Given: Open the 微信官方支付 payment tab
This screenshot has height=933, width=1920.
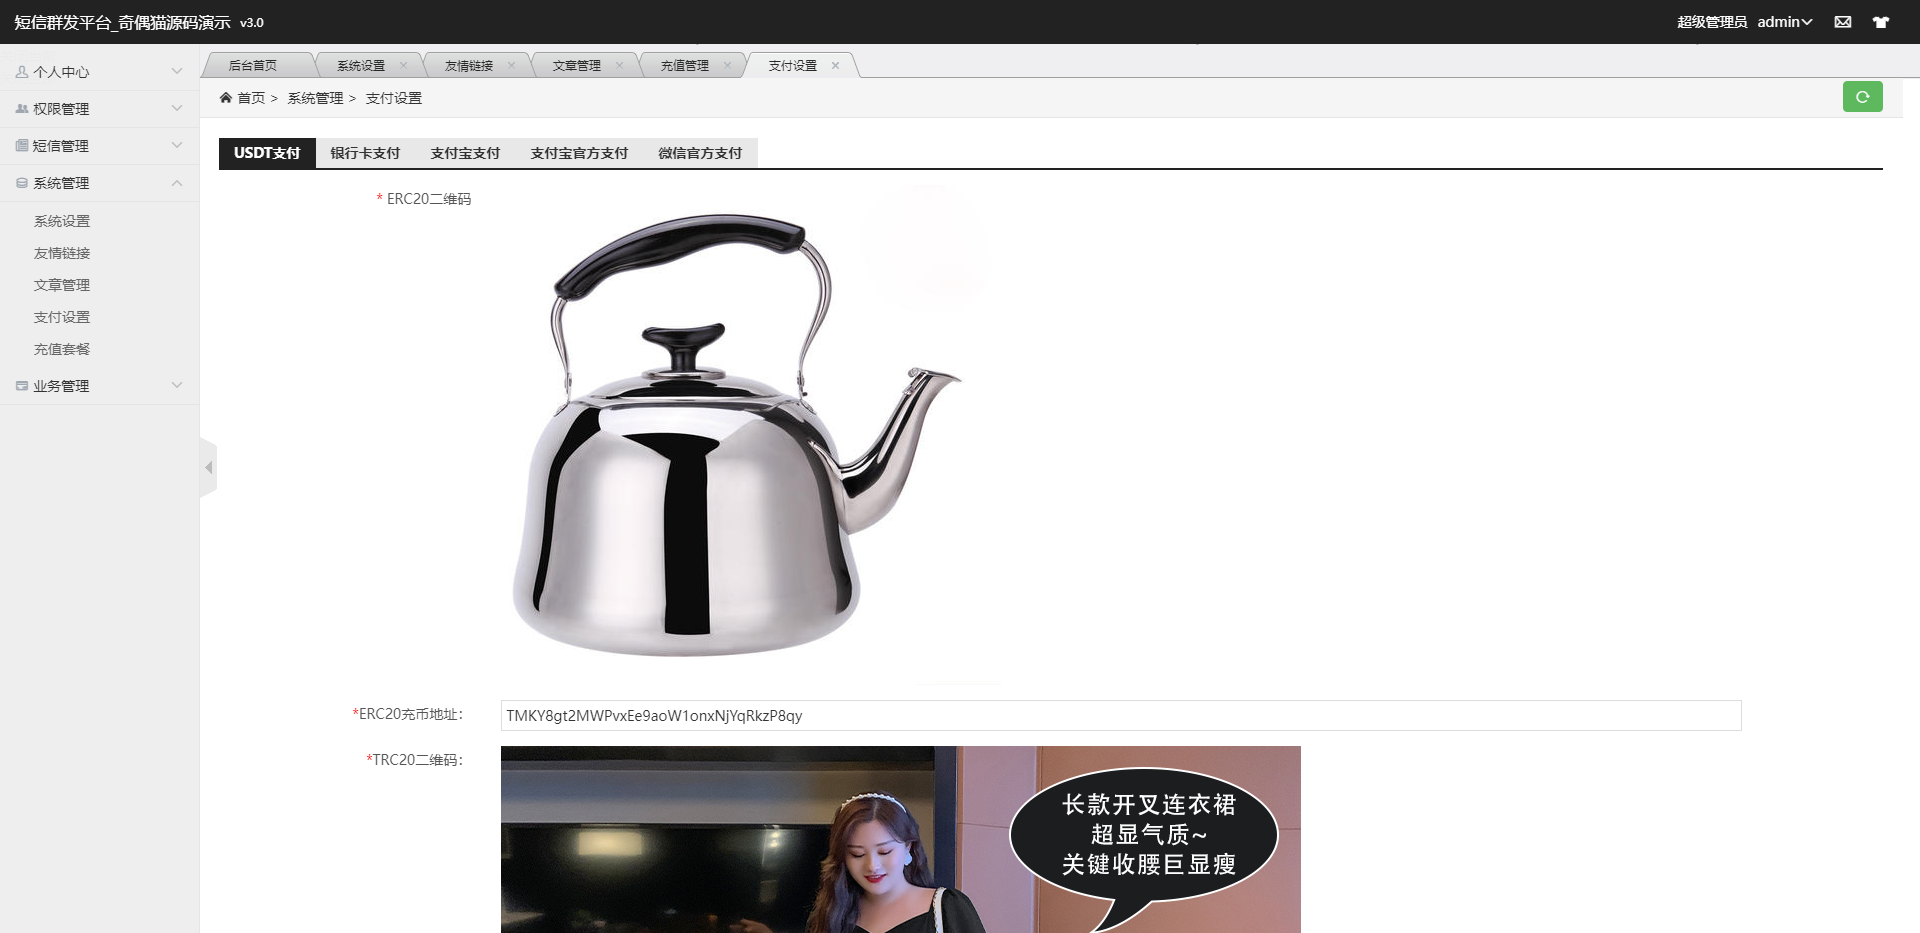Looking at the screenshot, I should (x=700, y=153).
